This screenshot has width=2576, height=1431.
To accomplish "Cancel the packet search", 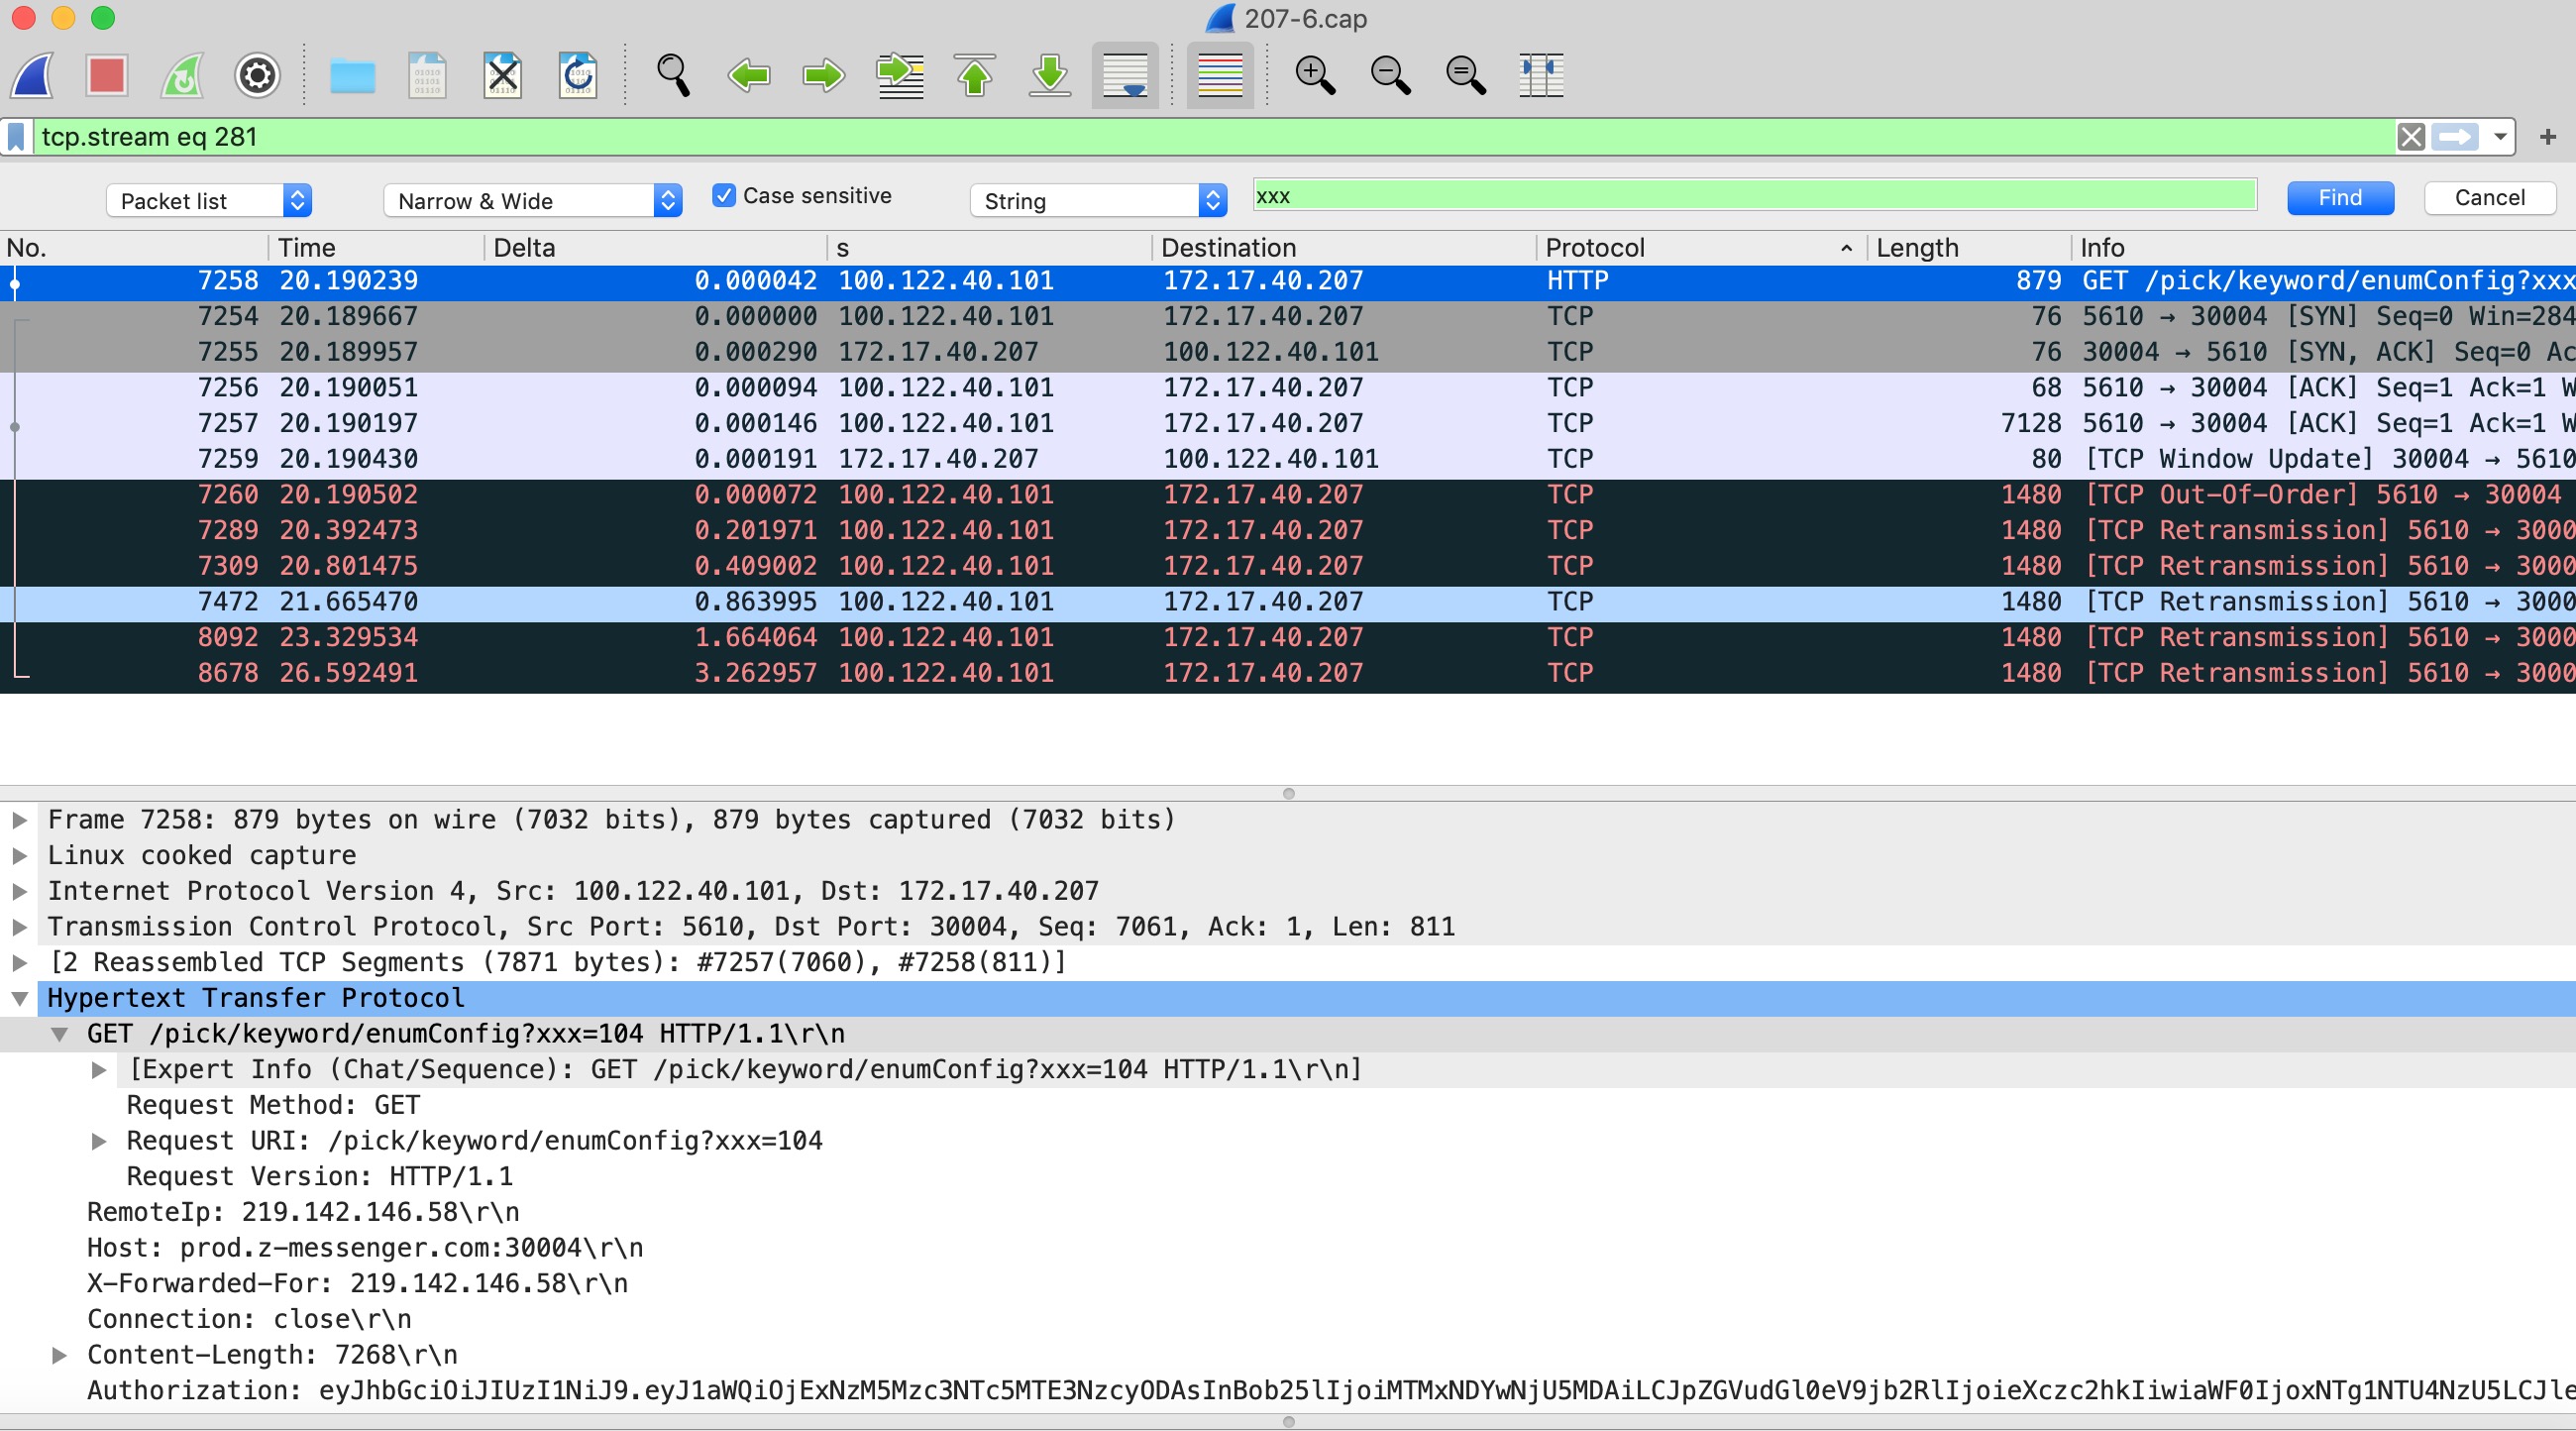I will tap(2489, 198).
